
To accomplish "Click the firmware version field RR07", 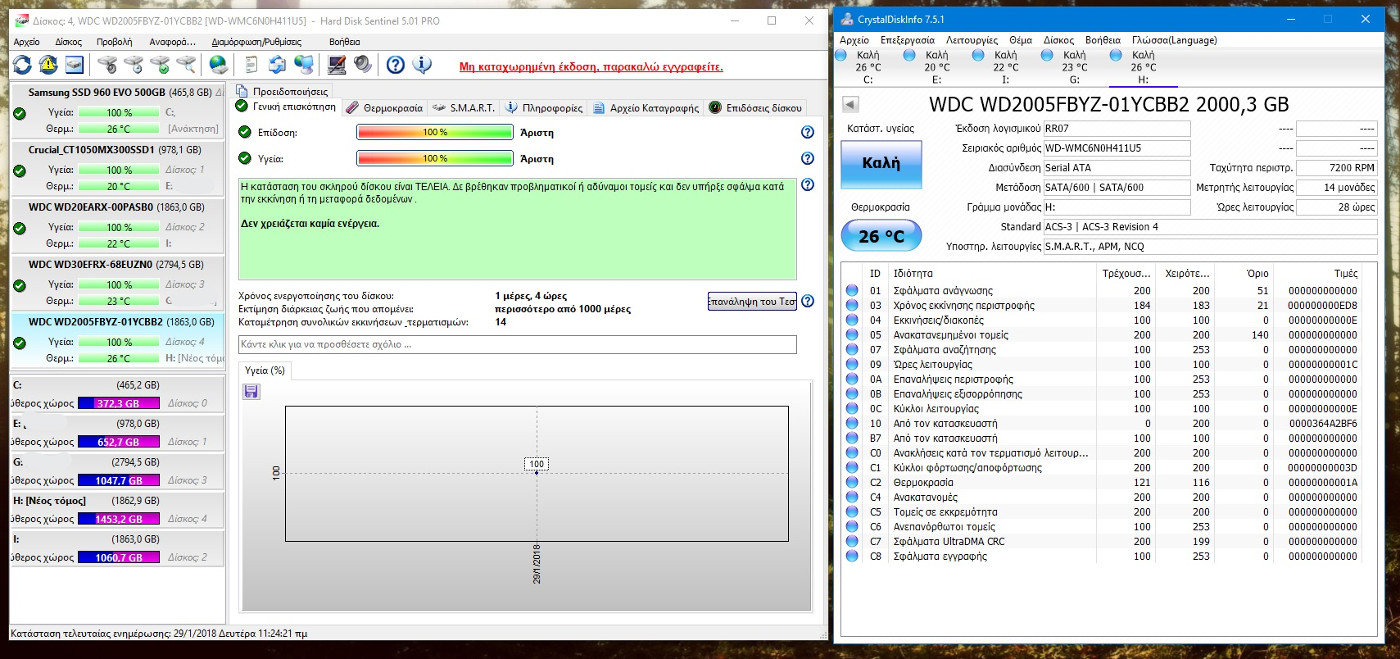I will (1117, 129).
